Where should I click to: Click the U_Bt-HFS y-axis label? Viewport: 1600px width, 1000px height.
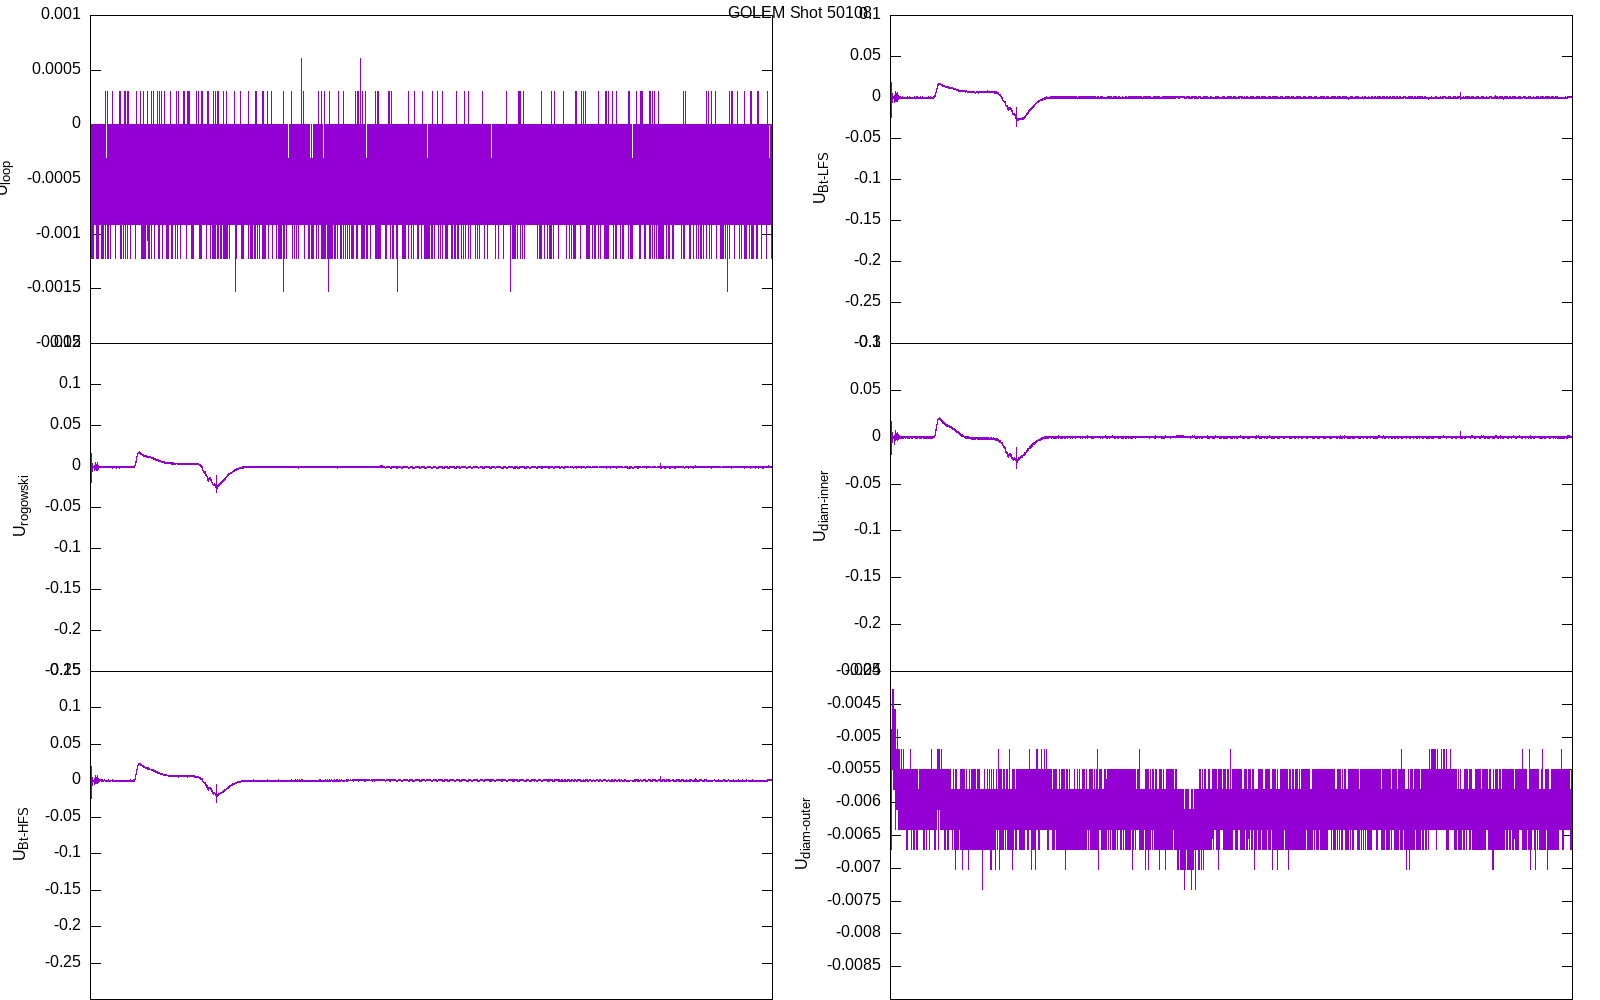click(21, 834)
